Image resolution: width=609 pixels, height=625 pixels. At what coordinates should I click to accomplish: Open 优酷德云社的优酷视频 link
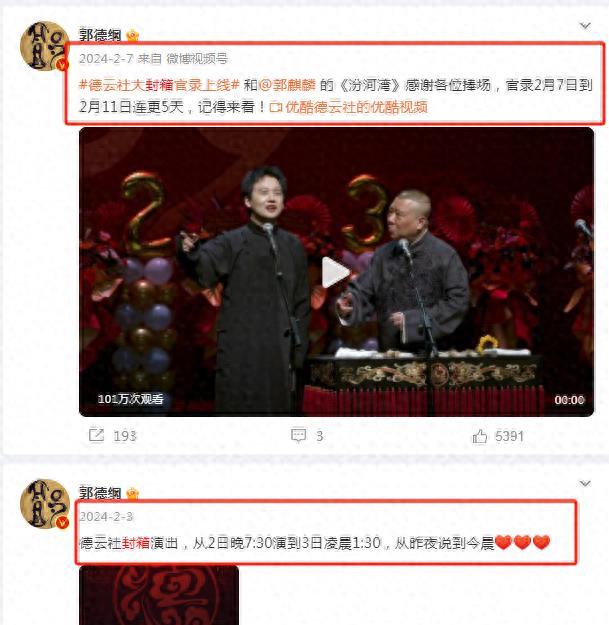click(x=356, y=107)
